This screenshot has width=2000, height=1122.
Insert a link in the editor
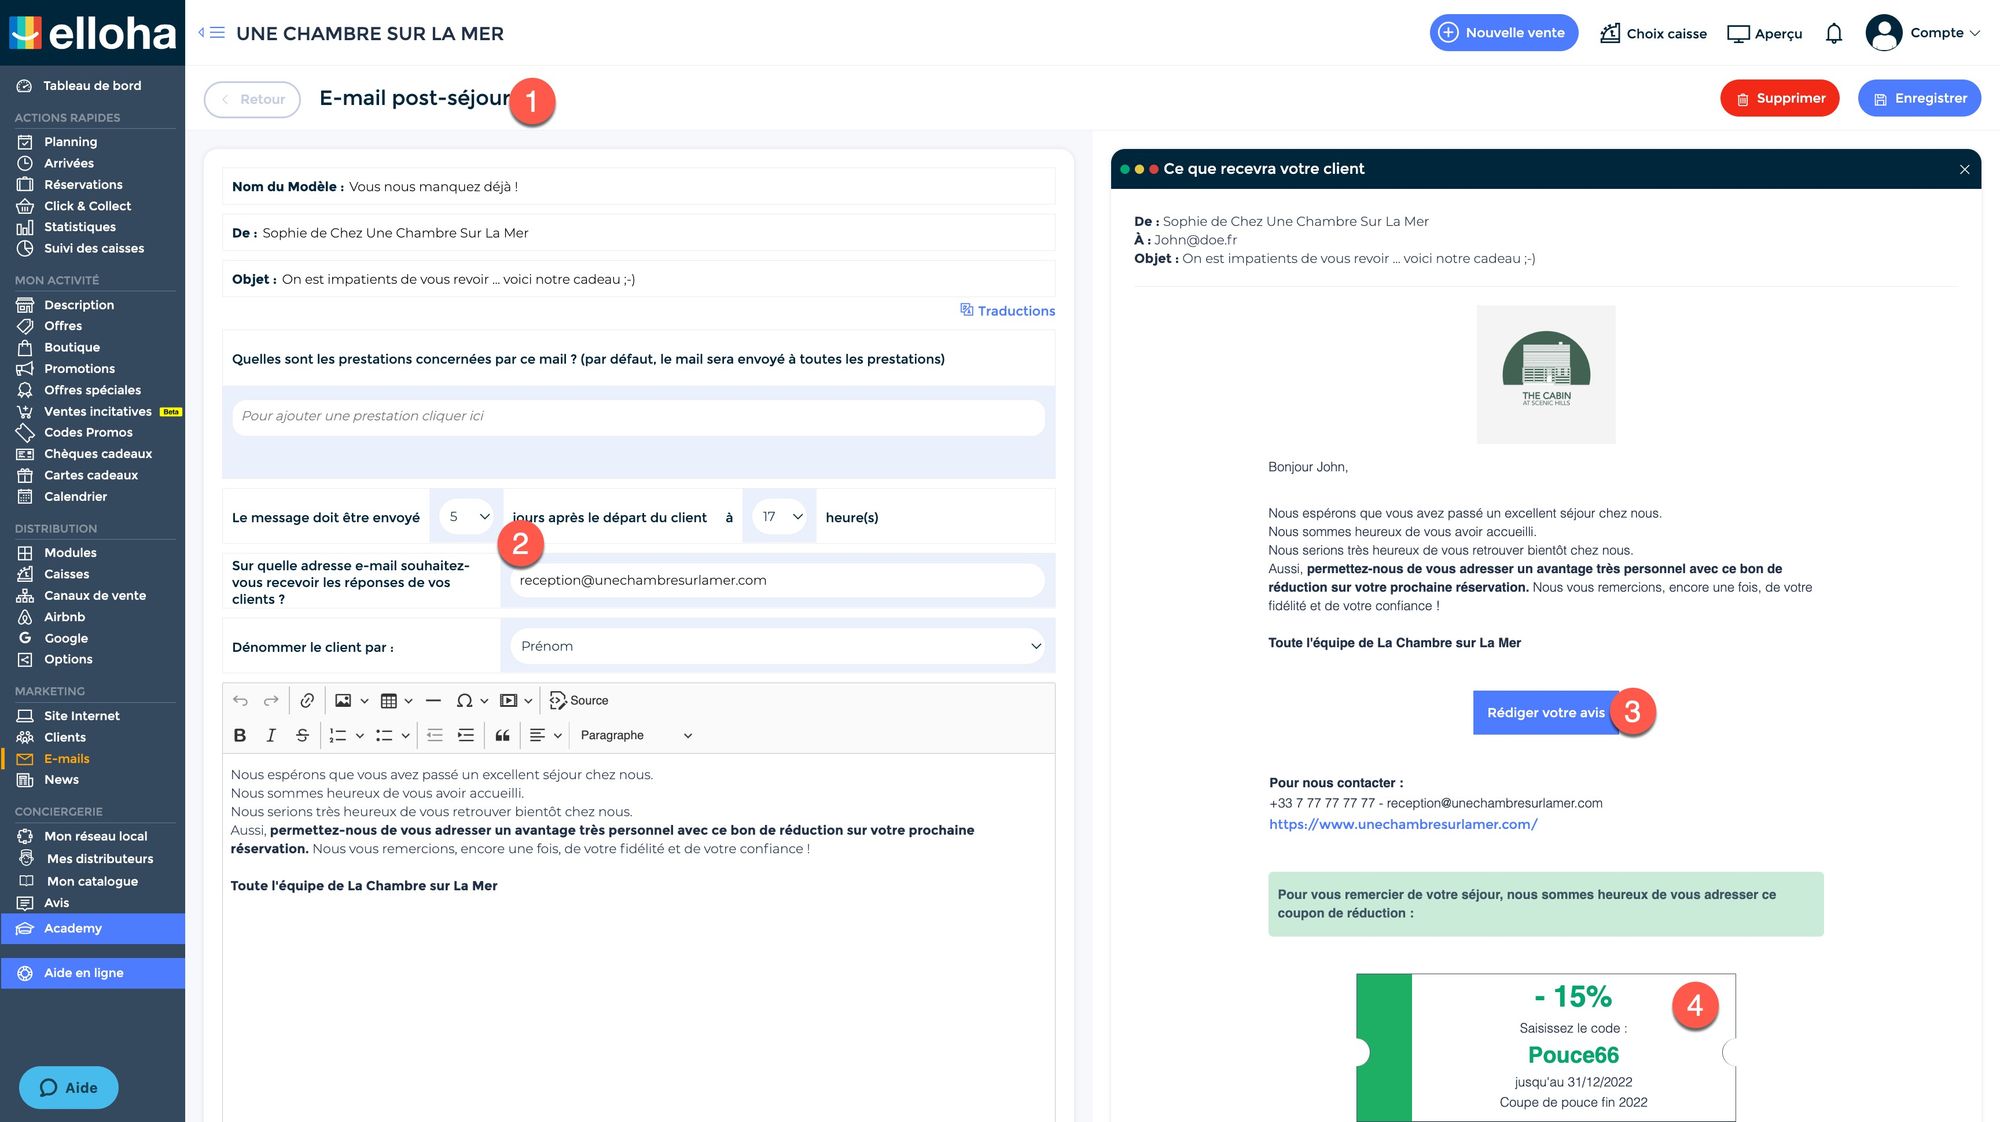click(307, 700)
